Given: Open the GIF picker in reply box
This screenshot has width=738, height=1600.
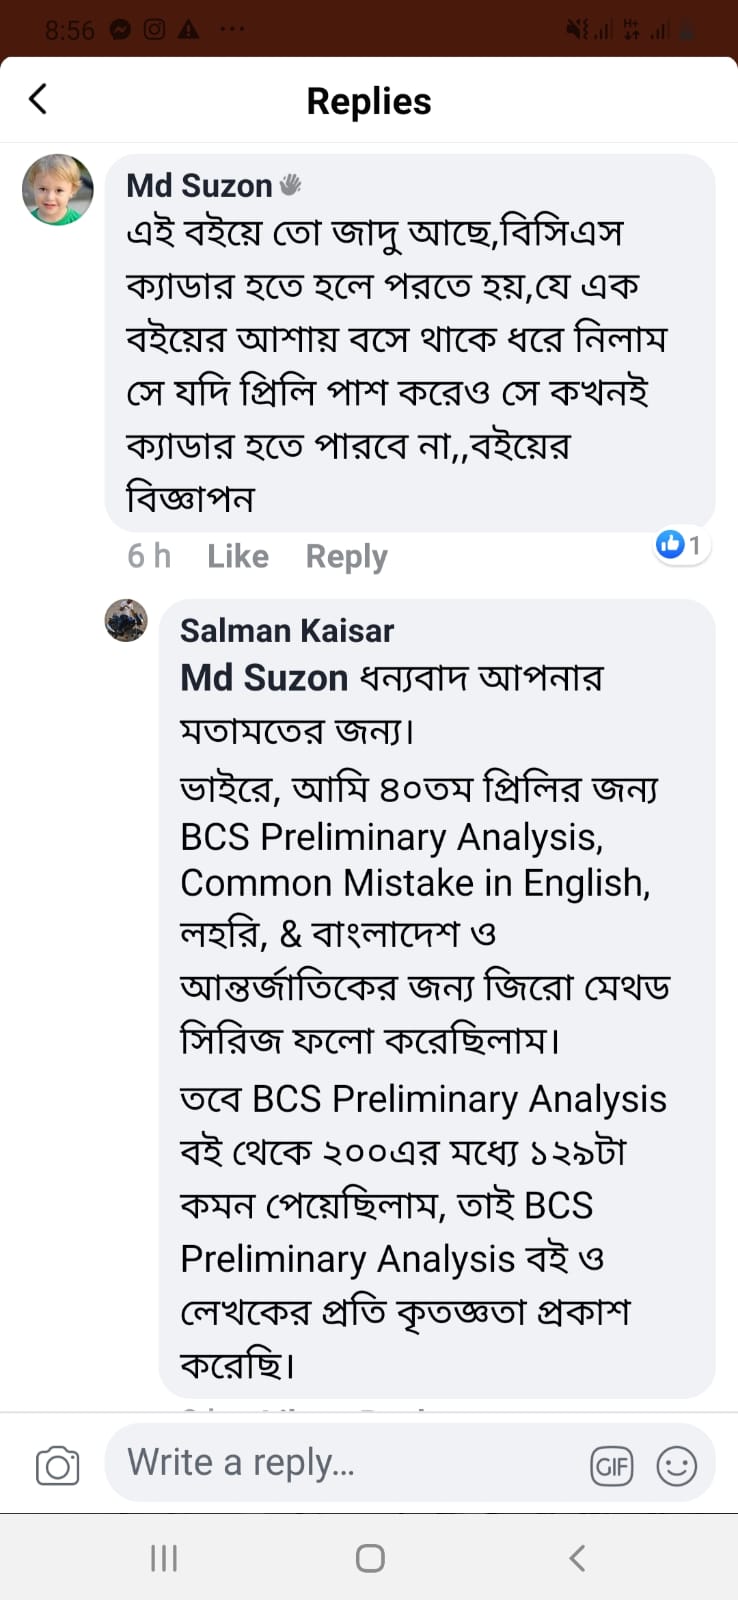Looking at the screenshot, I should coord(611,1466).
